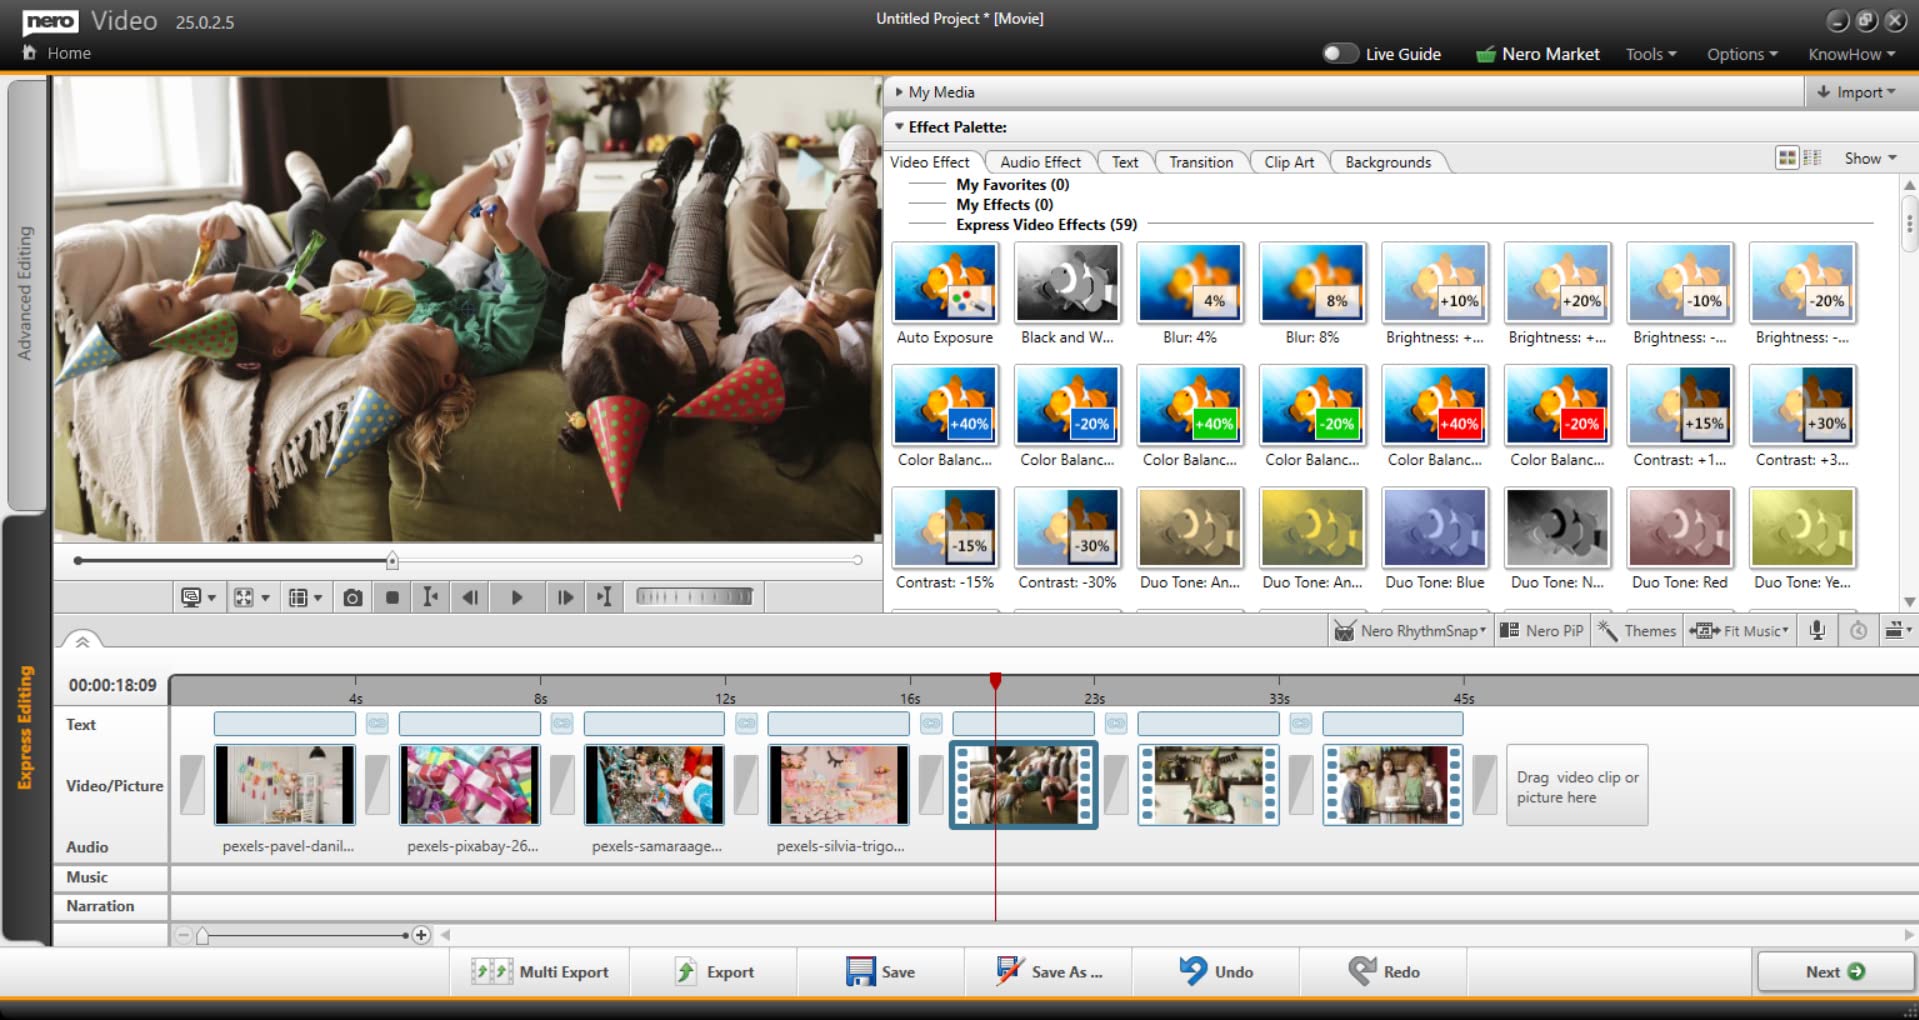The width and height of the screenshot is (1919, 1020).
Task: Switch effect palette to list view
Action: [x=1811, y=157]
